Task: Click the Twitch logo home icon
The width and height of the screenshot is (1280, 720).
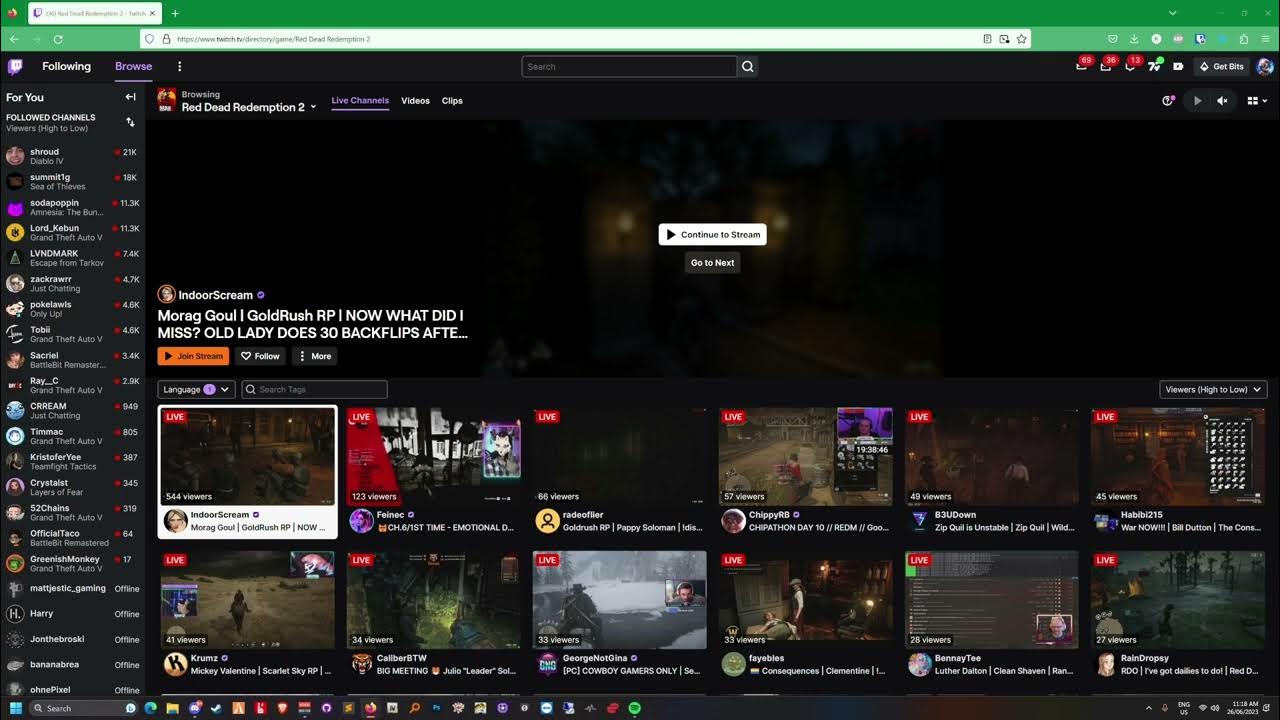Action: tap(15, 67)
